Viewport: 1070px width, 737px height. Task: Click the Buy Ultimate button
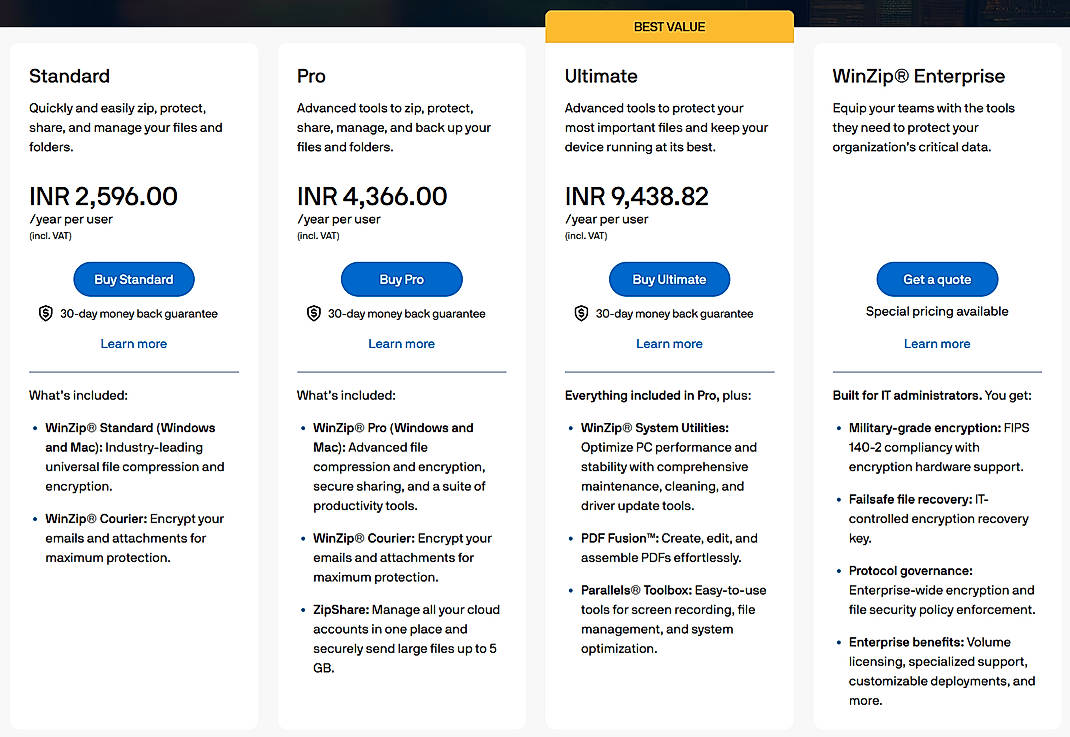click(x=669, y=279)
